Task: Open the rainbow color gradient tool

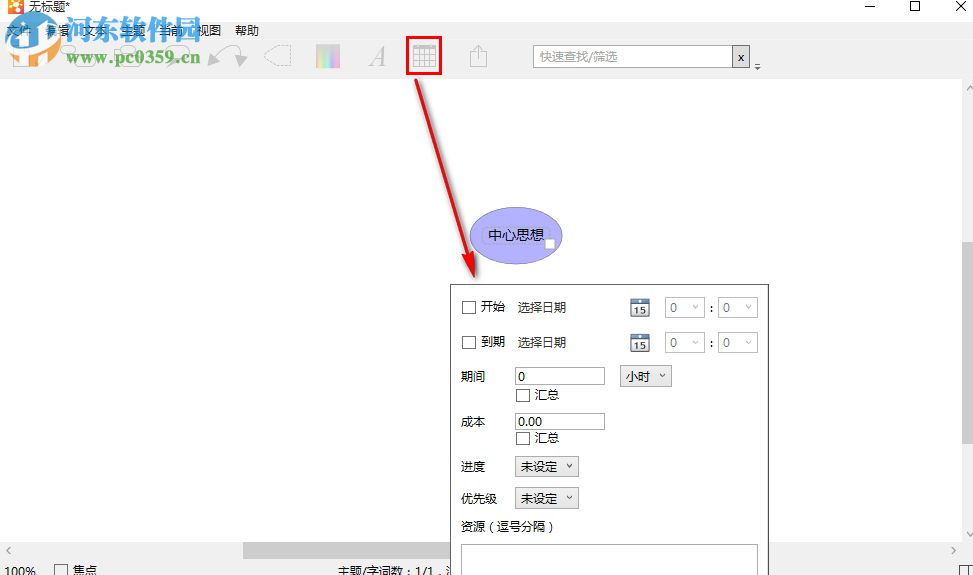Action: (x=328, y=56)
